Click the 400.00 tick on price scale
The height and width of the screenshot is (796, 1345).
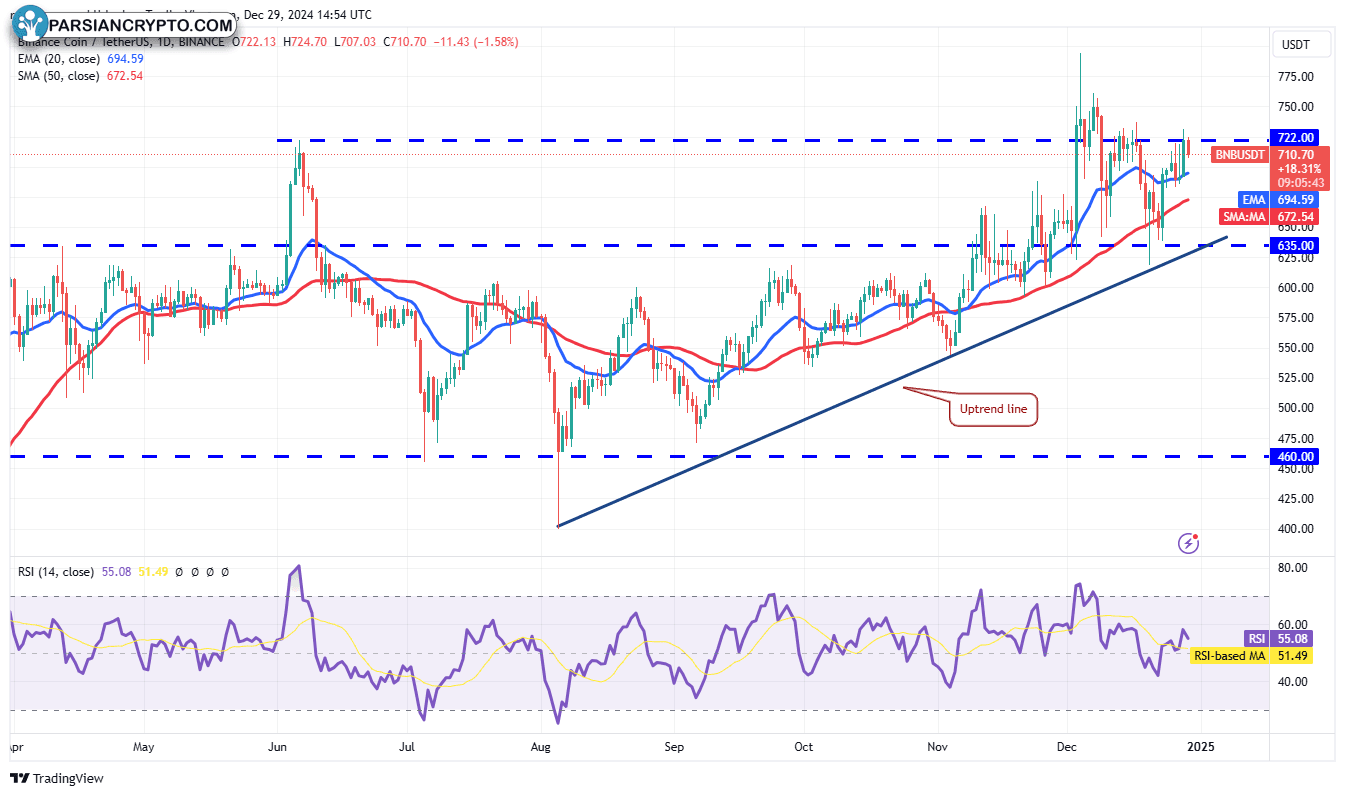(x=1295, y=528)
